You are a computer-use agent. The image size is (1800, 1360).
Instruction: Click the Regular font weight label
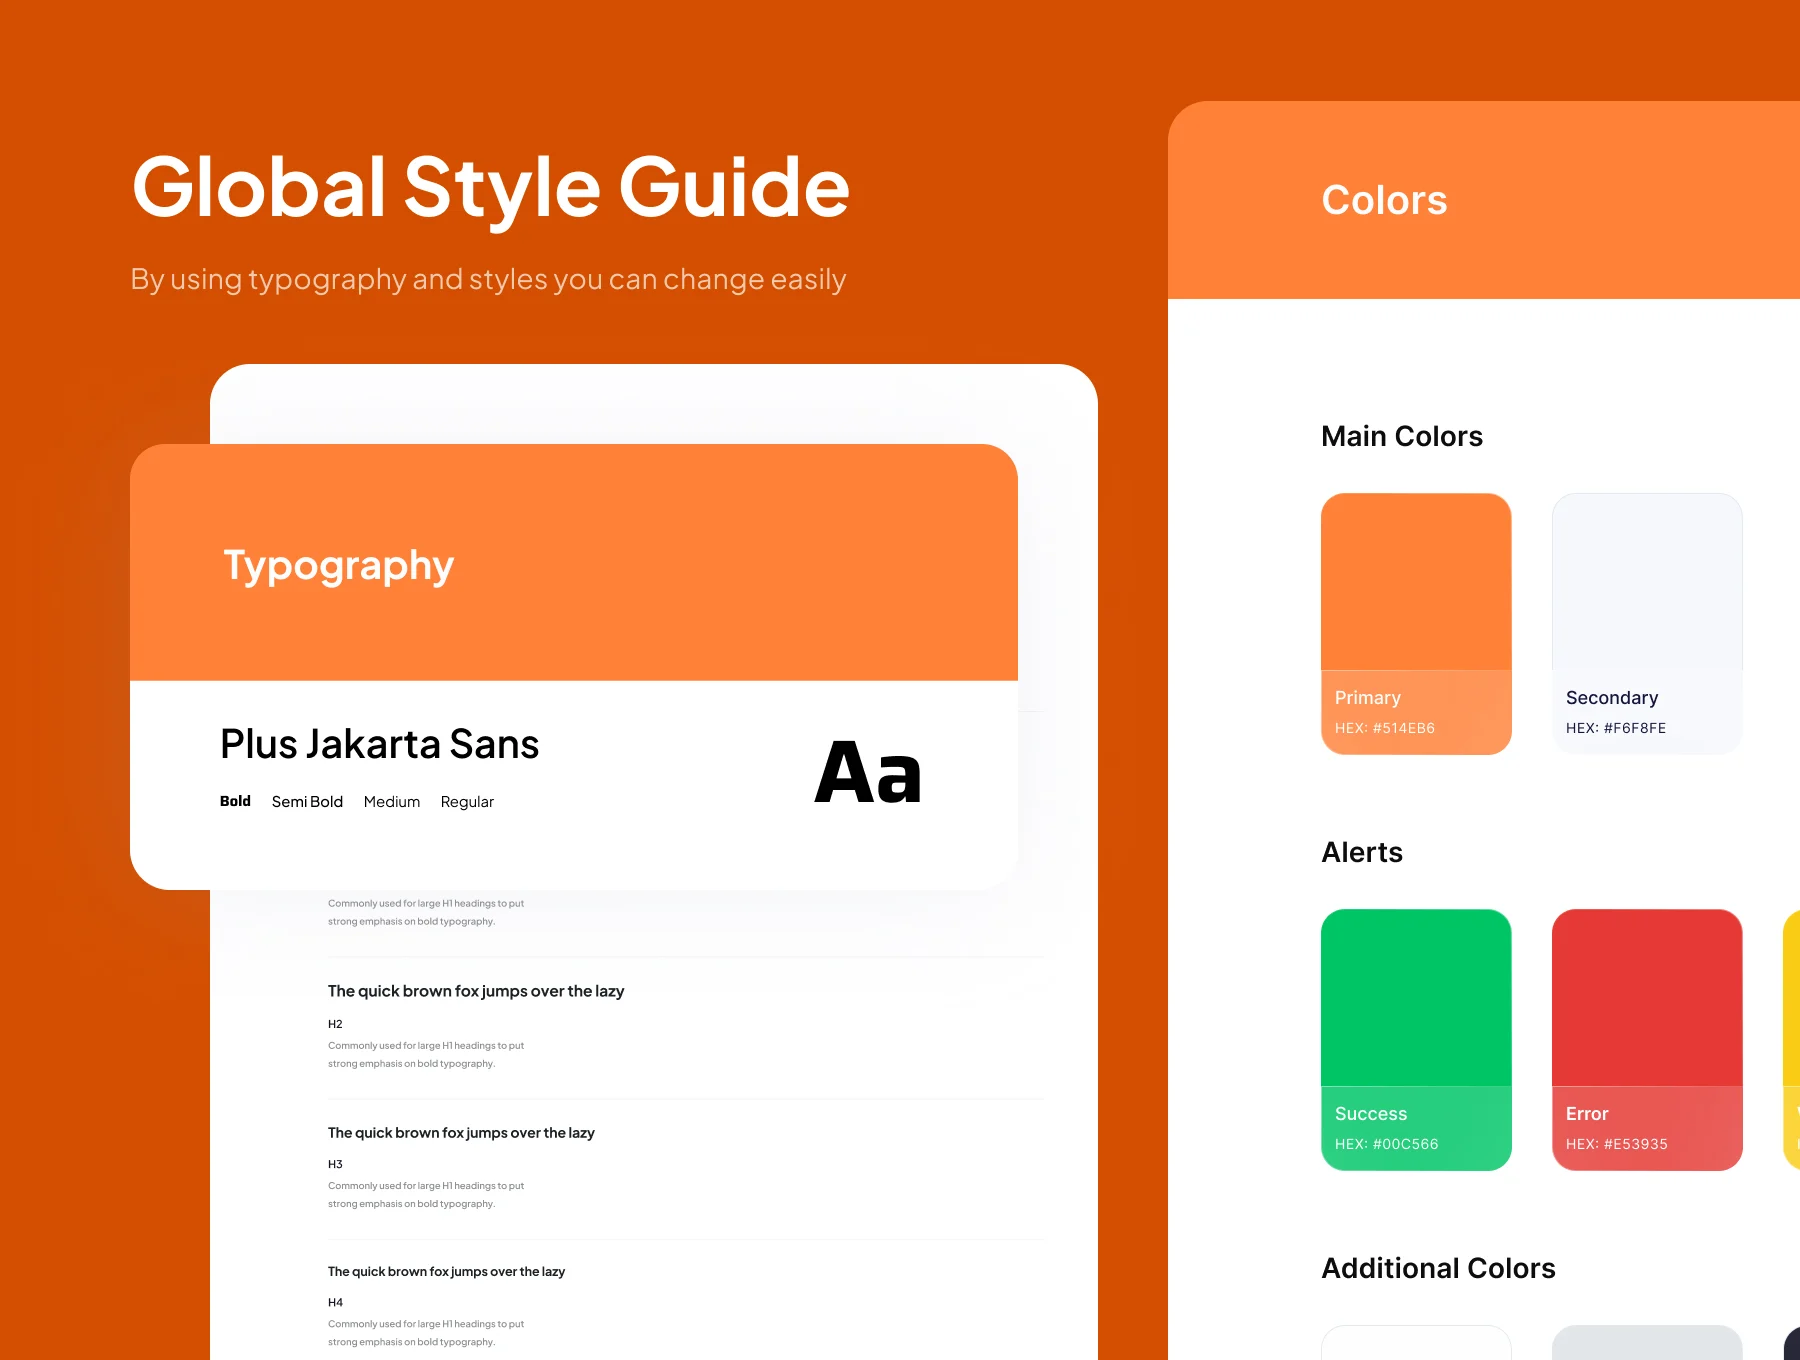point(467,802)
